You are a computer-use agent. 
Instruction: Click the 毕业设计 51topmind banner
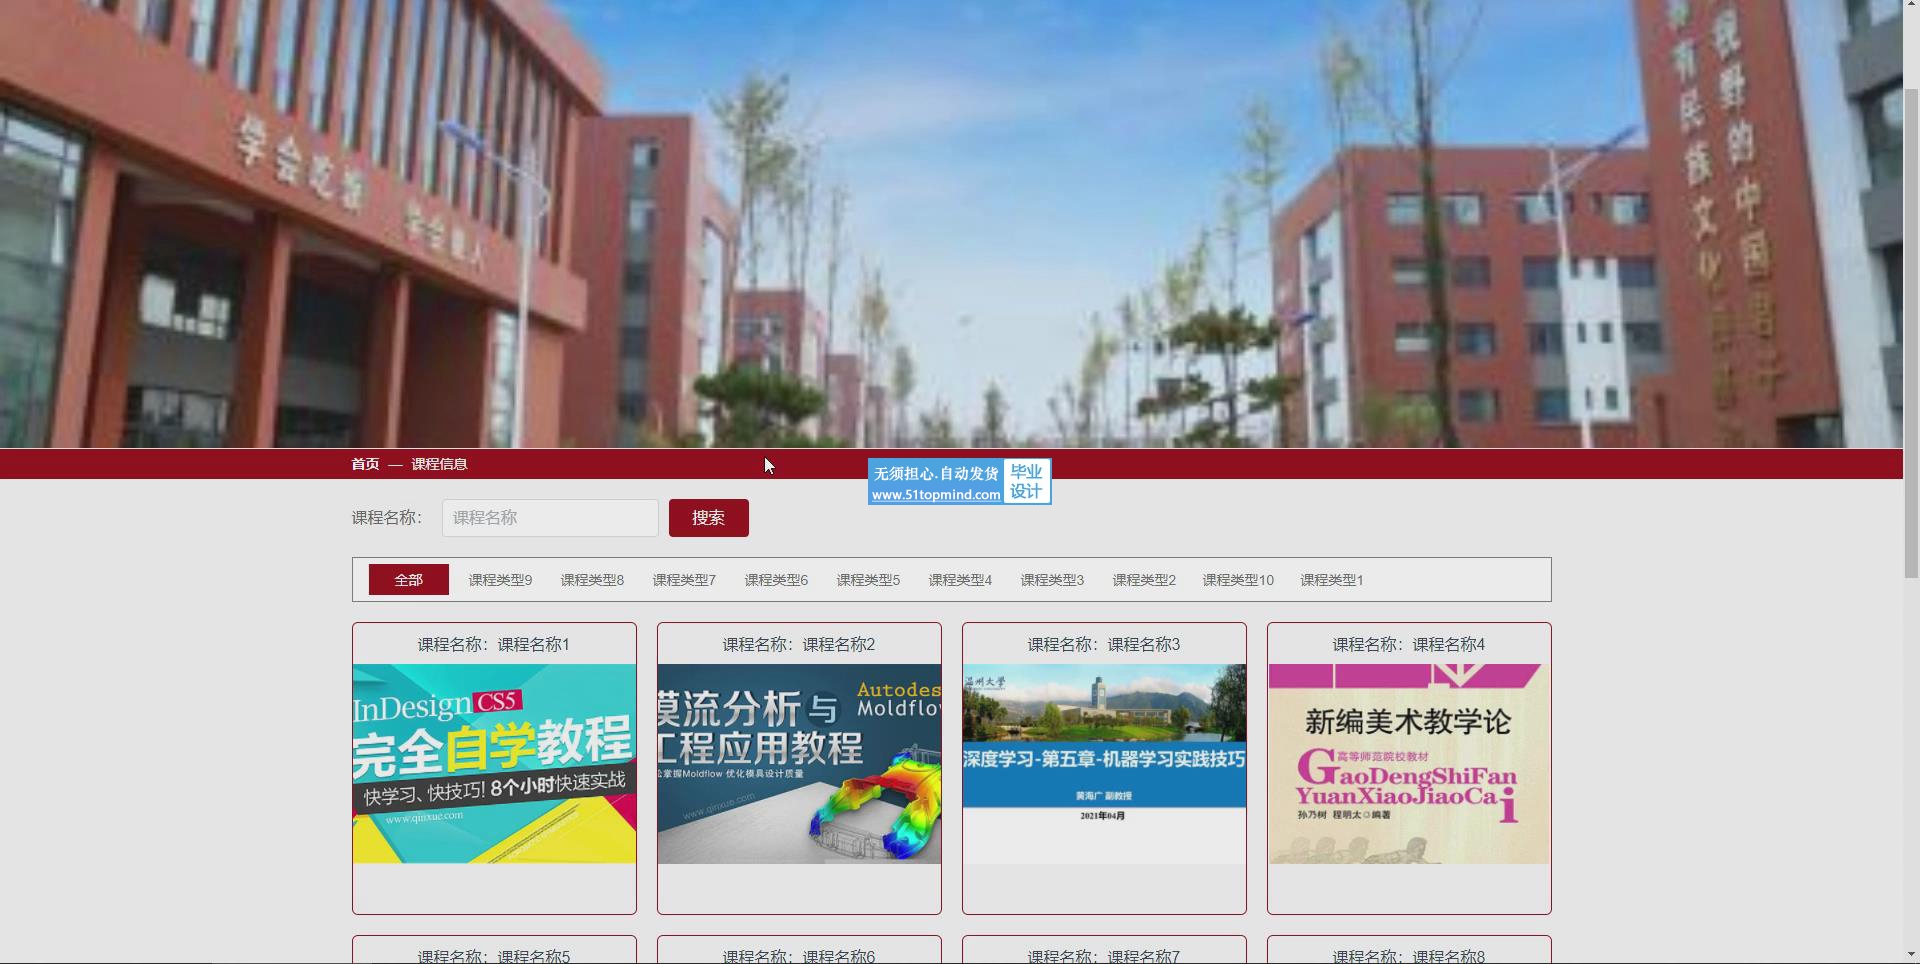point(959,482)
